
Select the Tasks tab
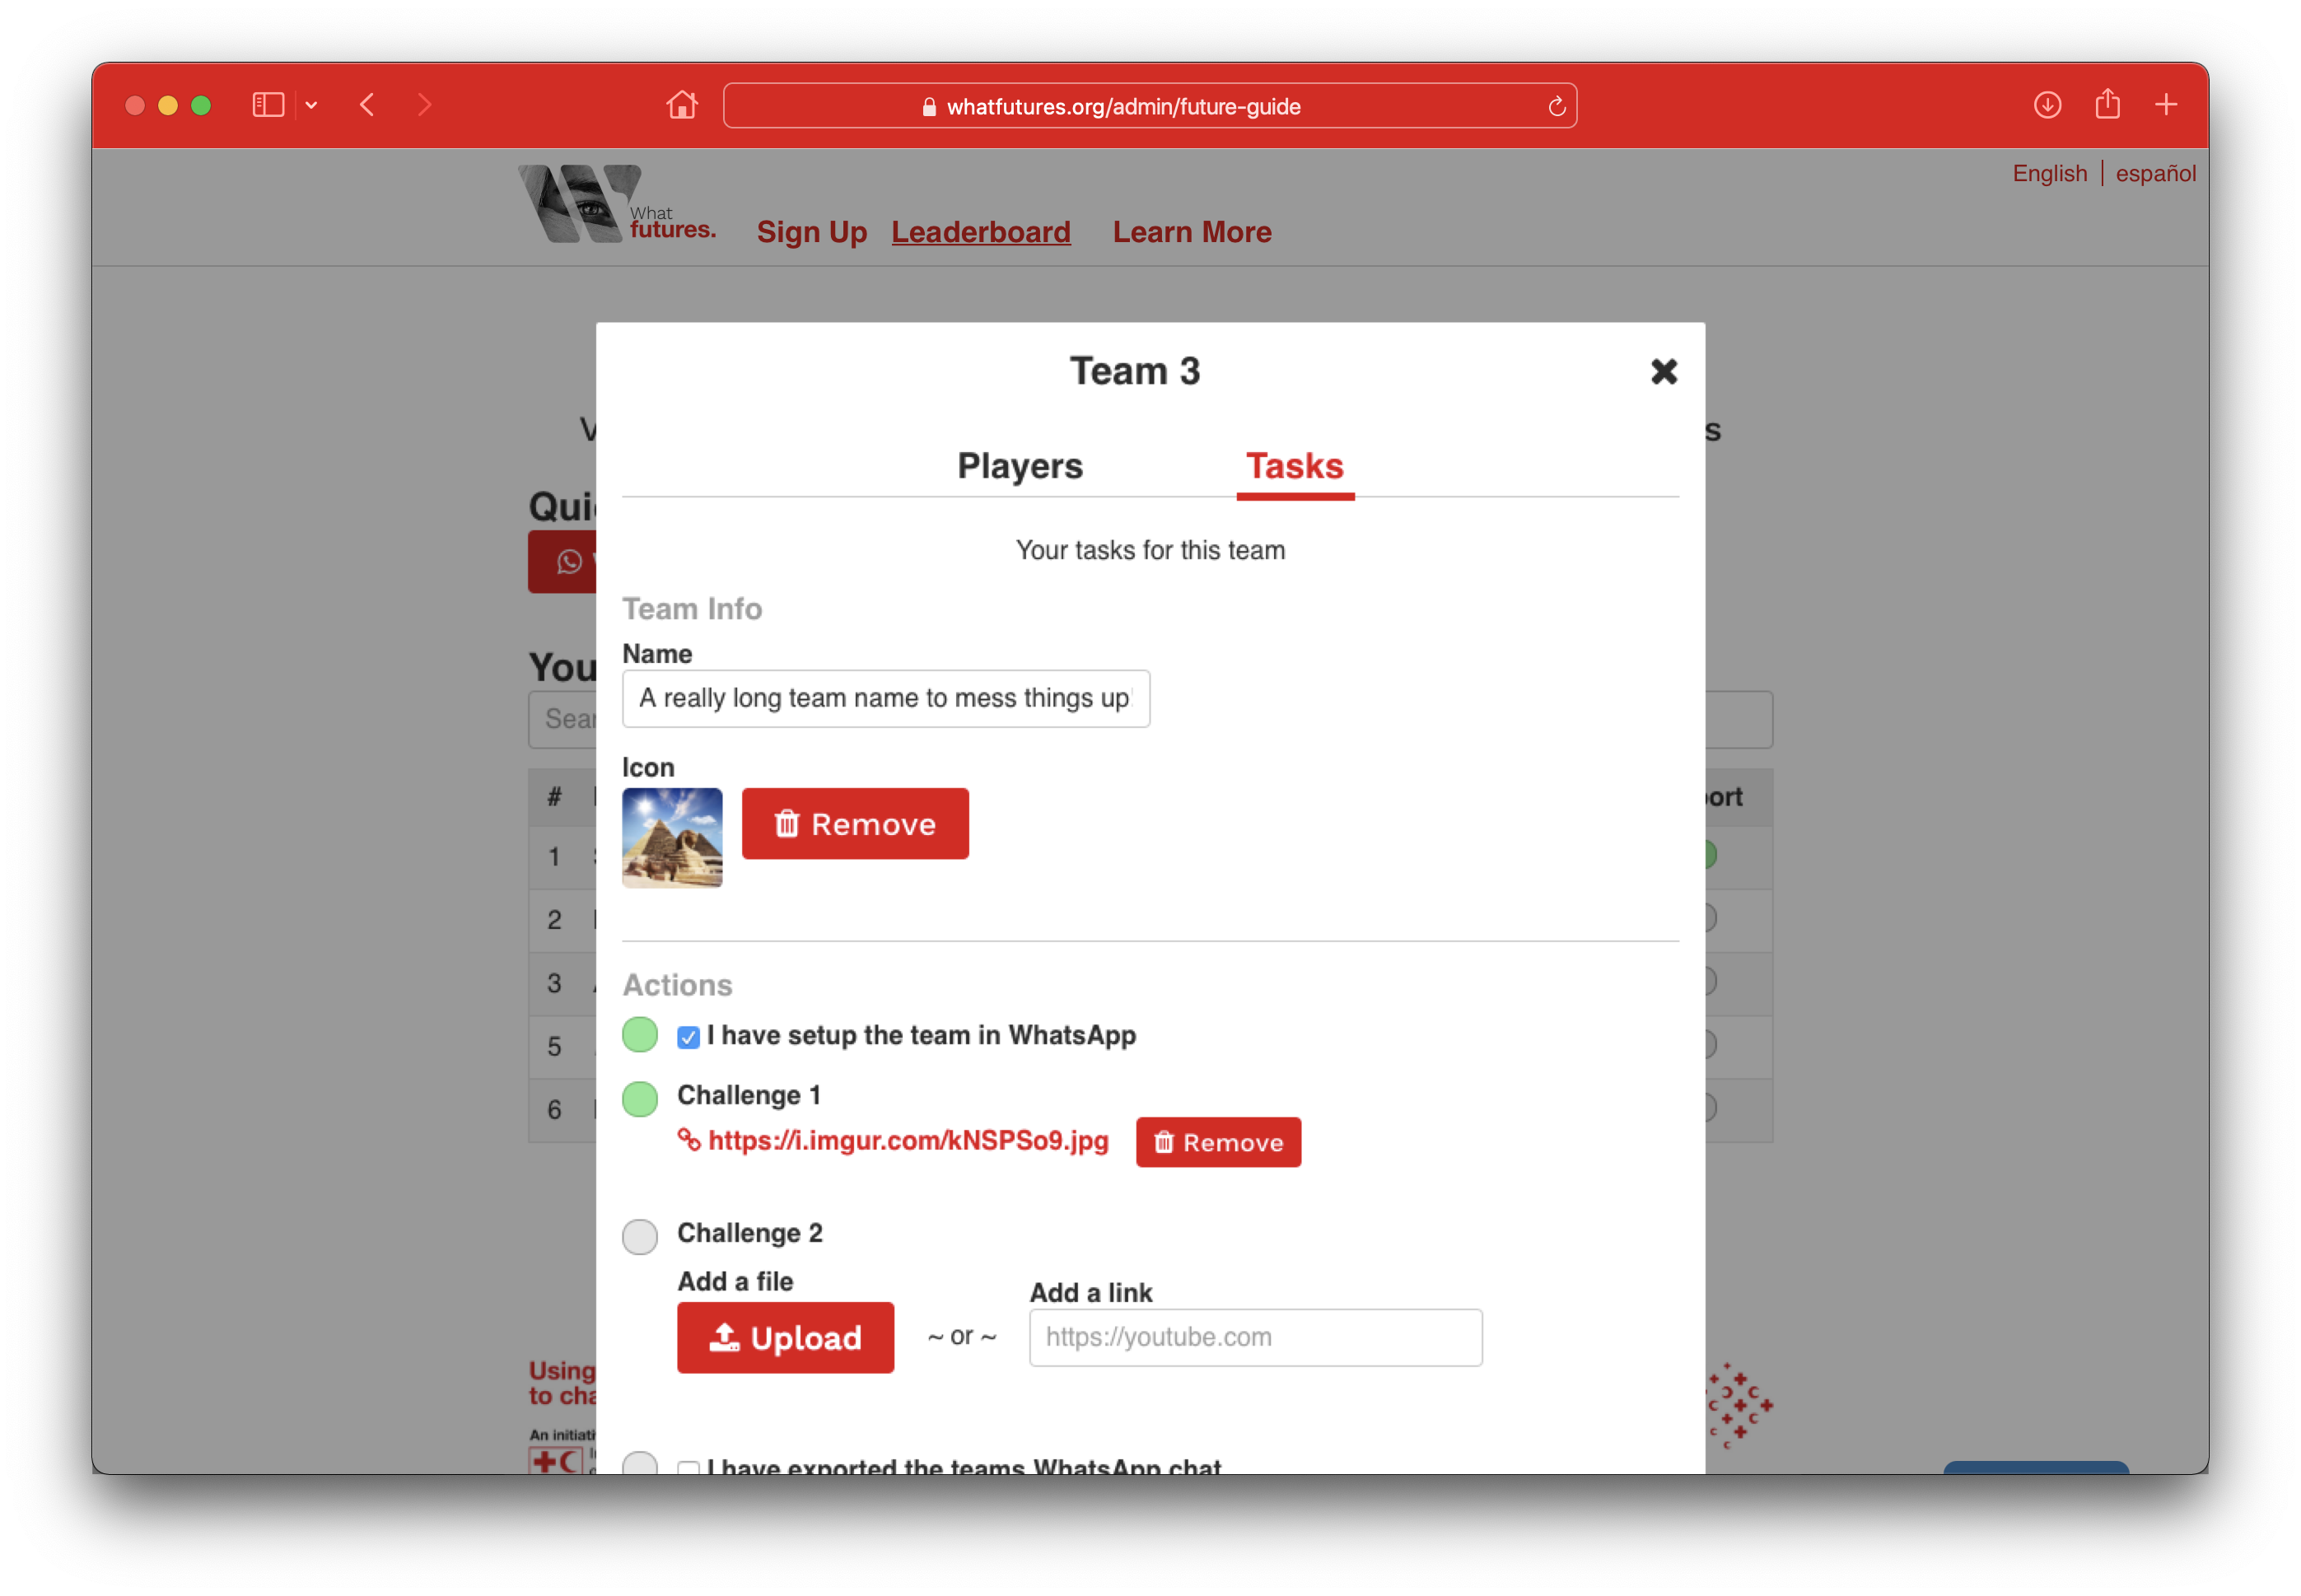[1294, 466]
